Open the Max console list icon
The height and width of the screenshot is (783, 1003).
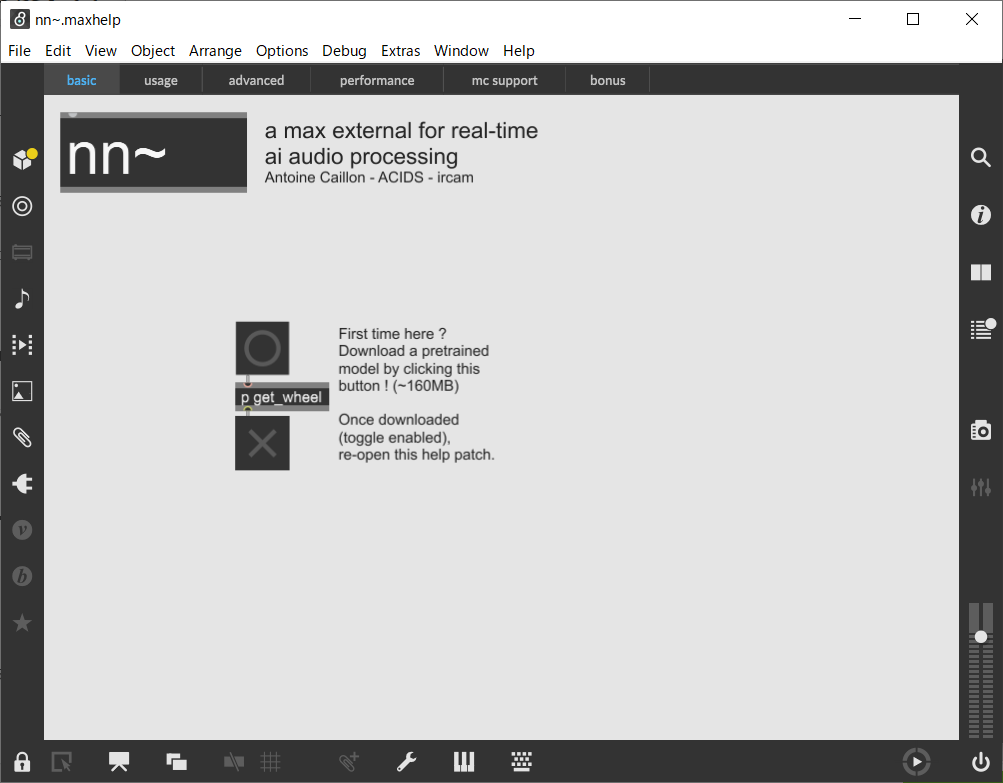point(982,329)
